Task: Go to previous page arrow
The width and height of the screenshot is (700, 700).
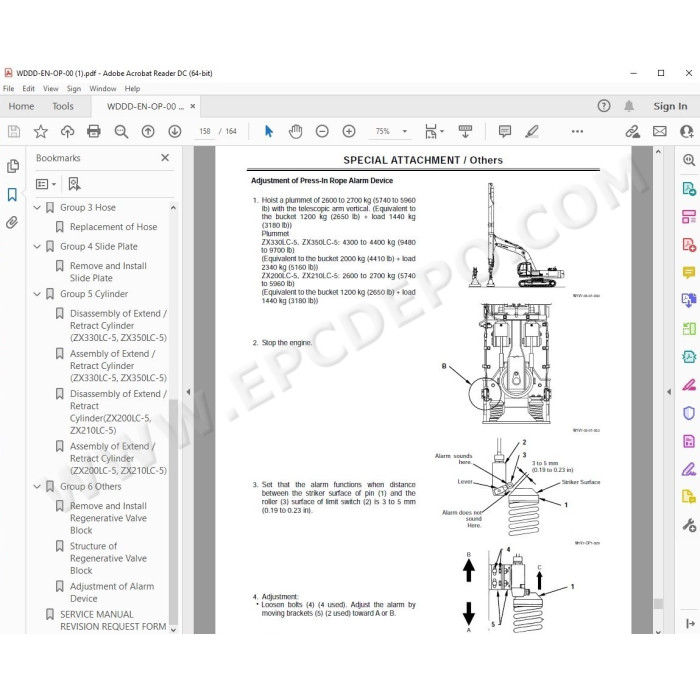Action: (148, 131)
